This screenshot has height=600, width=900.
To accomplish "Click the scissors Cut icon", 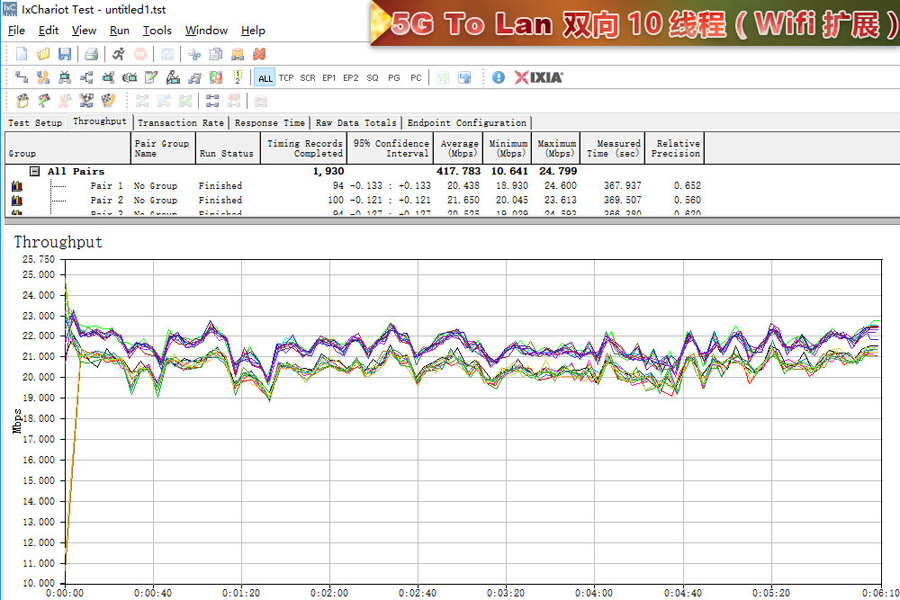I will tap(194, 54).
